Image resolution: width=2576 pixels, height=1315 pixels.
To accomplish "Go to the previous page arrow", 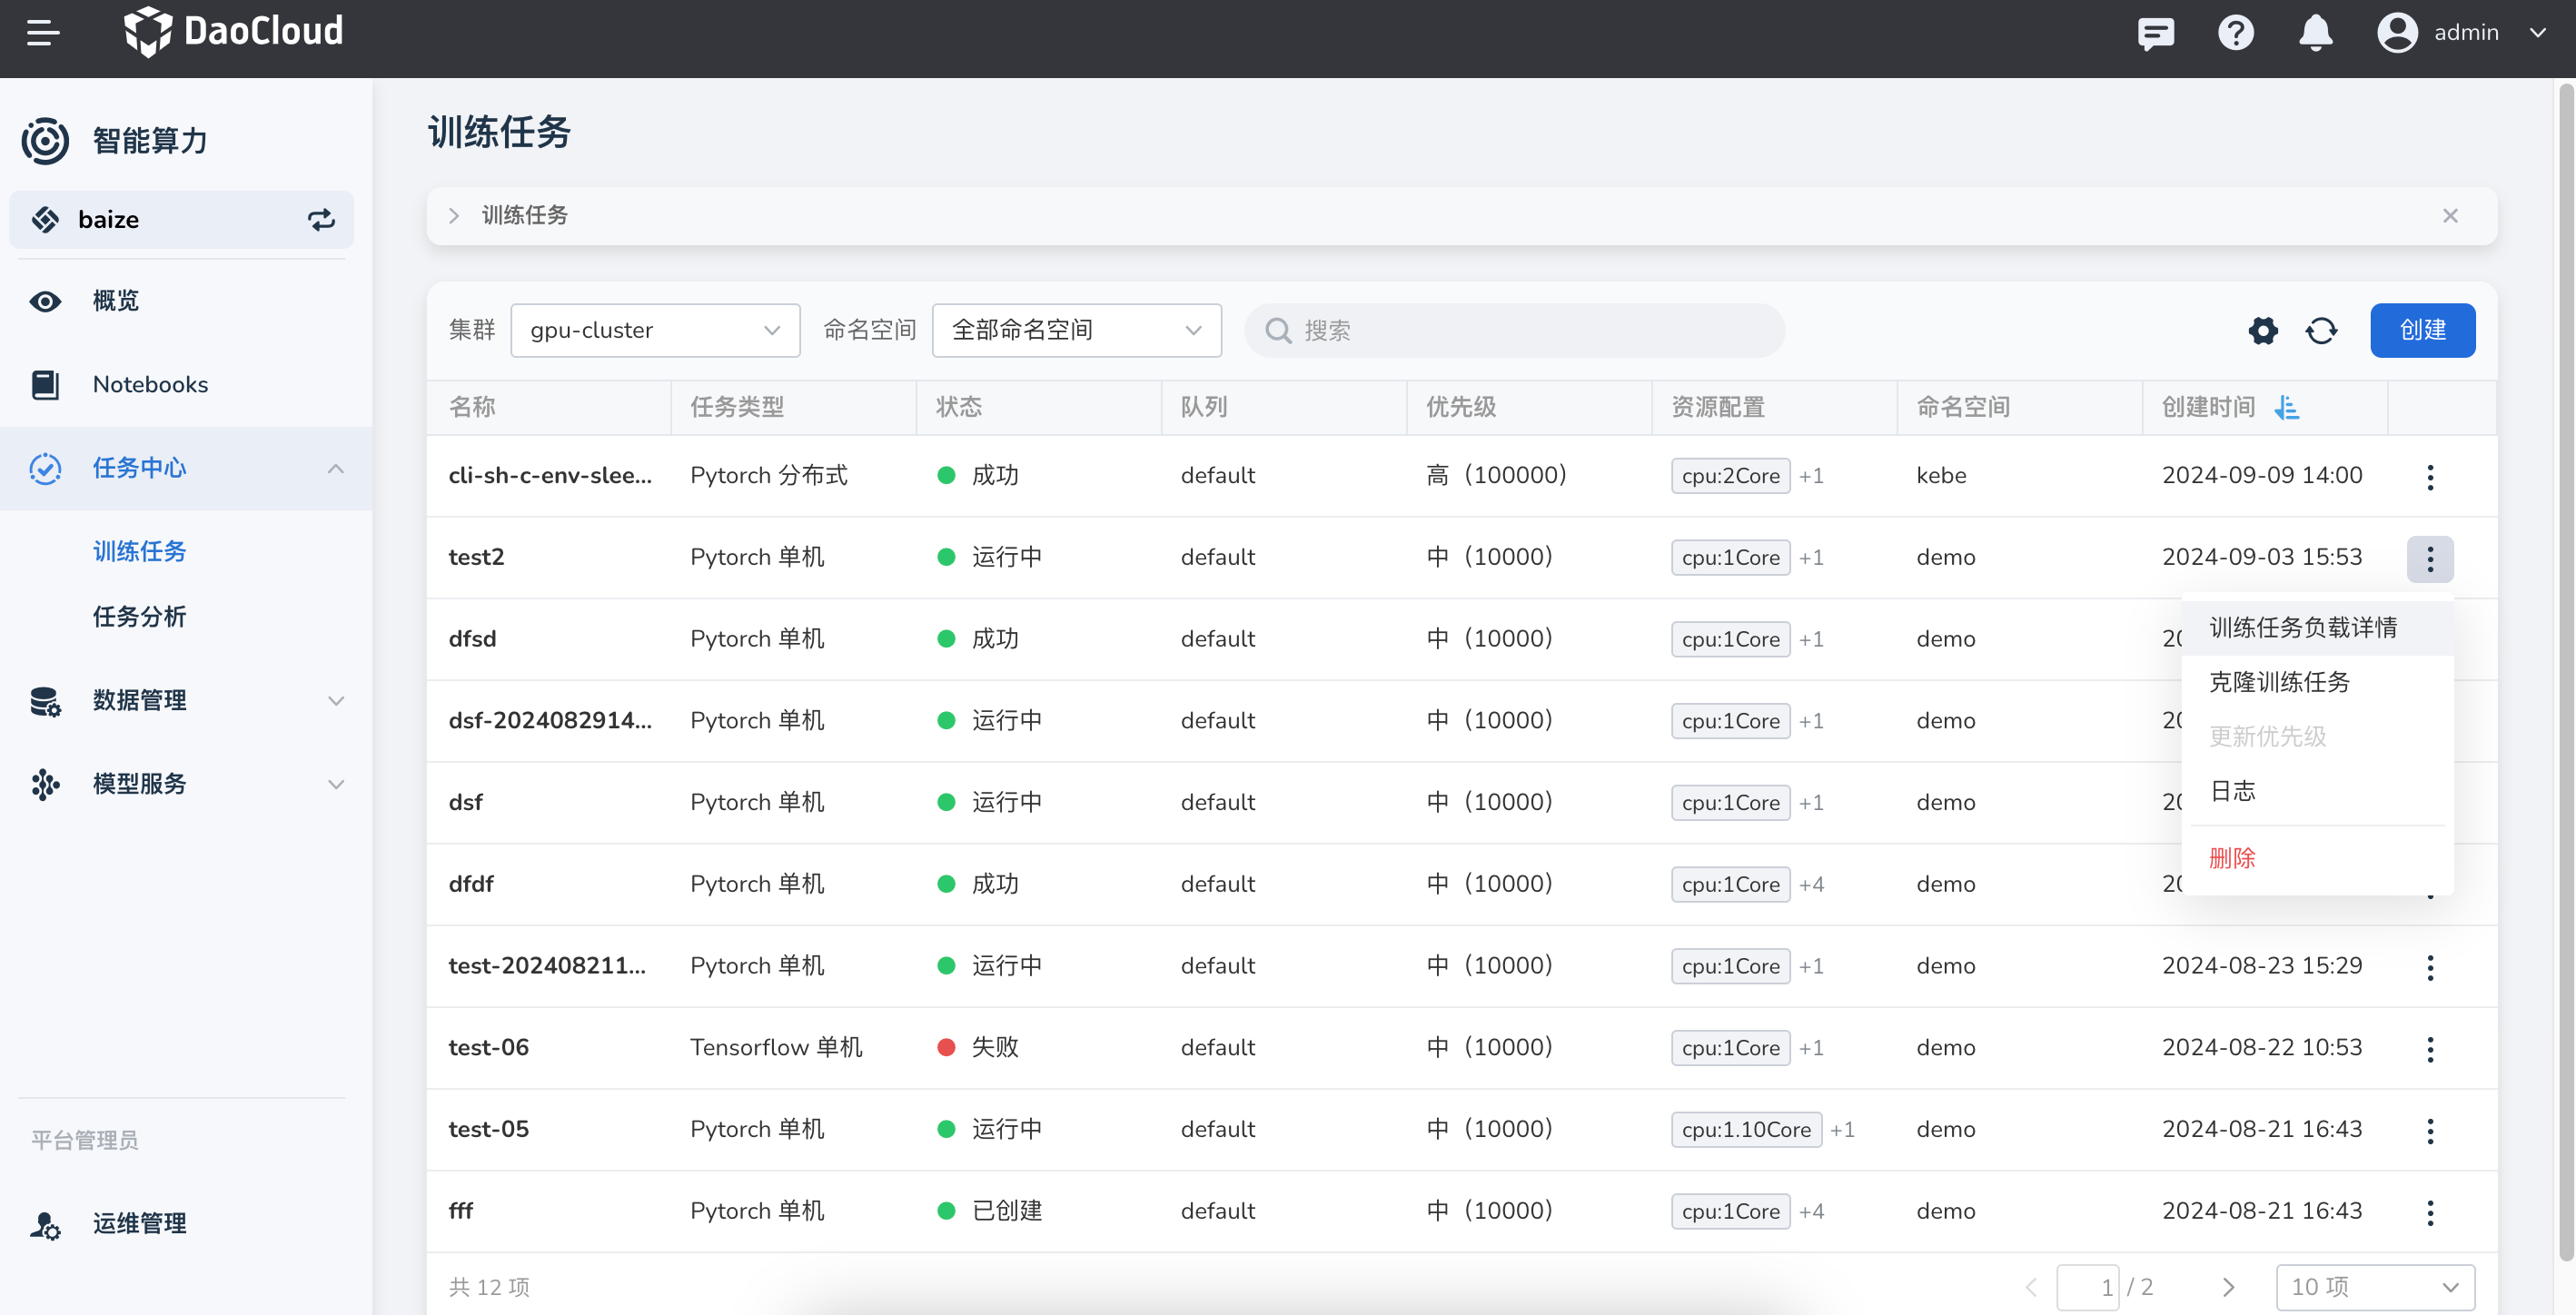I will tap(2031, 1287).
